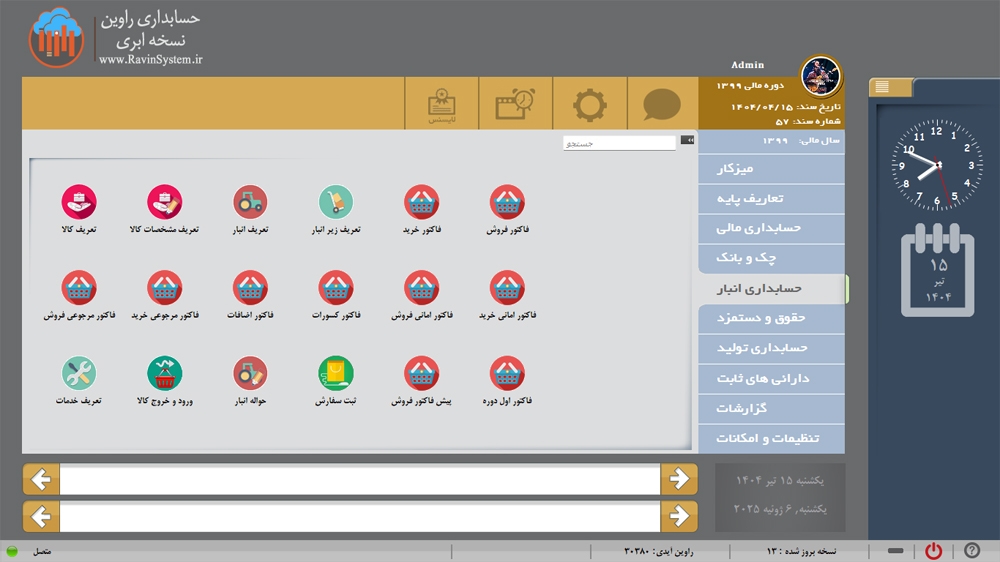Open the تعریف زیر انبار icon

click(x=335, y=203)
